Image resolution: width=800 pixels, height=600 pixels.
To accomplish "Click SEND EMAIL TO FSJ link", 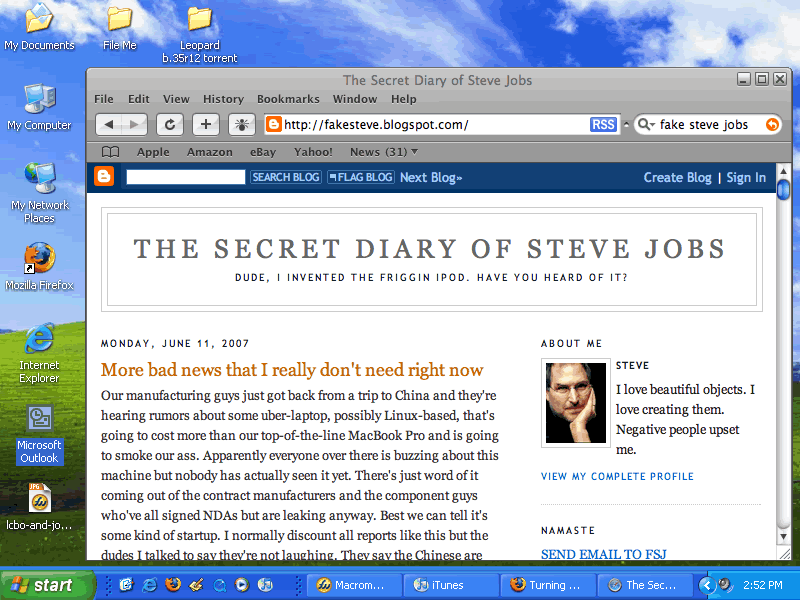I will coord(604,554).
